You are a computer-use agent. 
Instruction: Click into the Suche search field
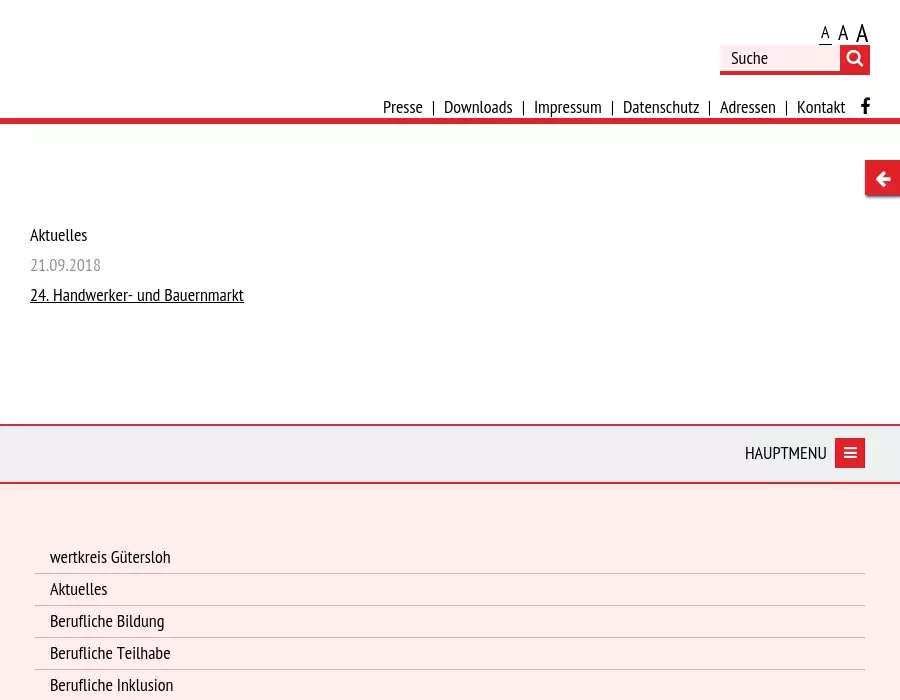point(780,59)
